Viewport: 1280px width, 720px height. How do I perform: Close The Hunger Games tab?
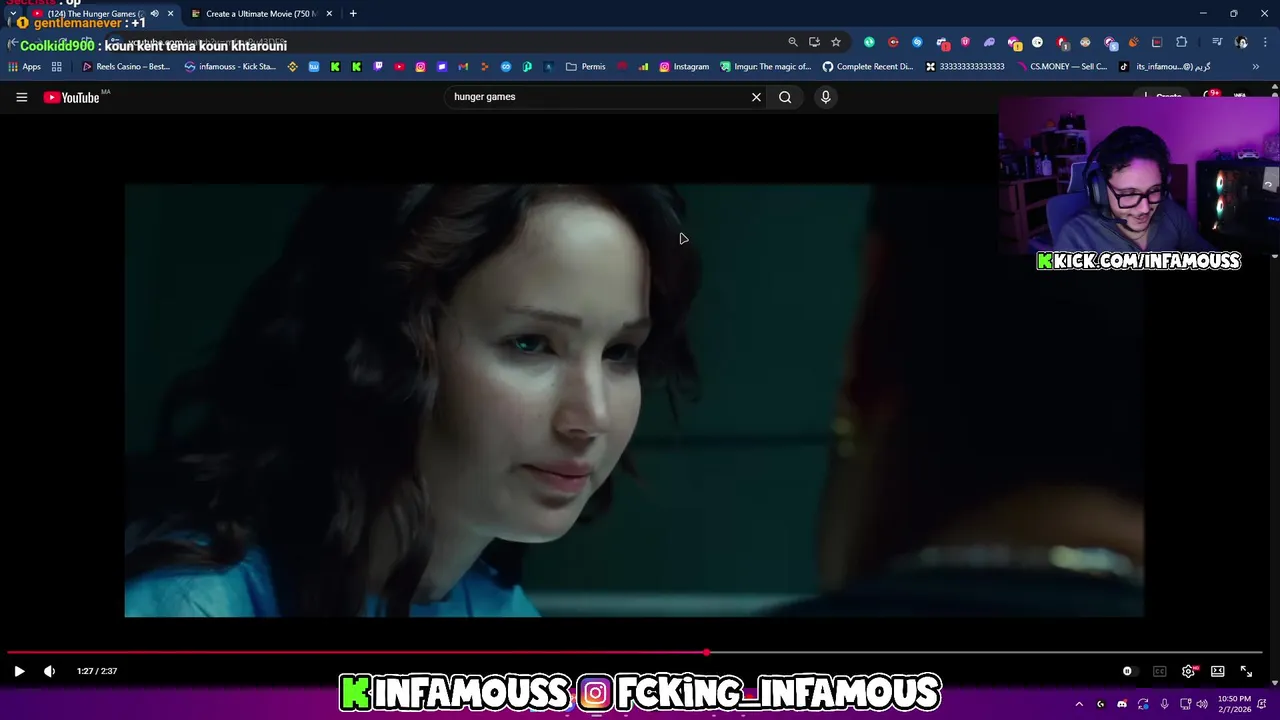click(170, 14)
